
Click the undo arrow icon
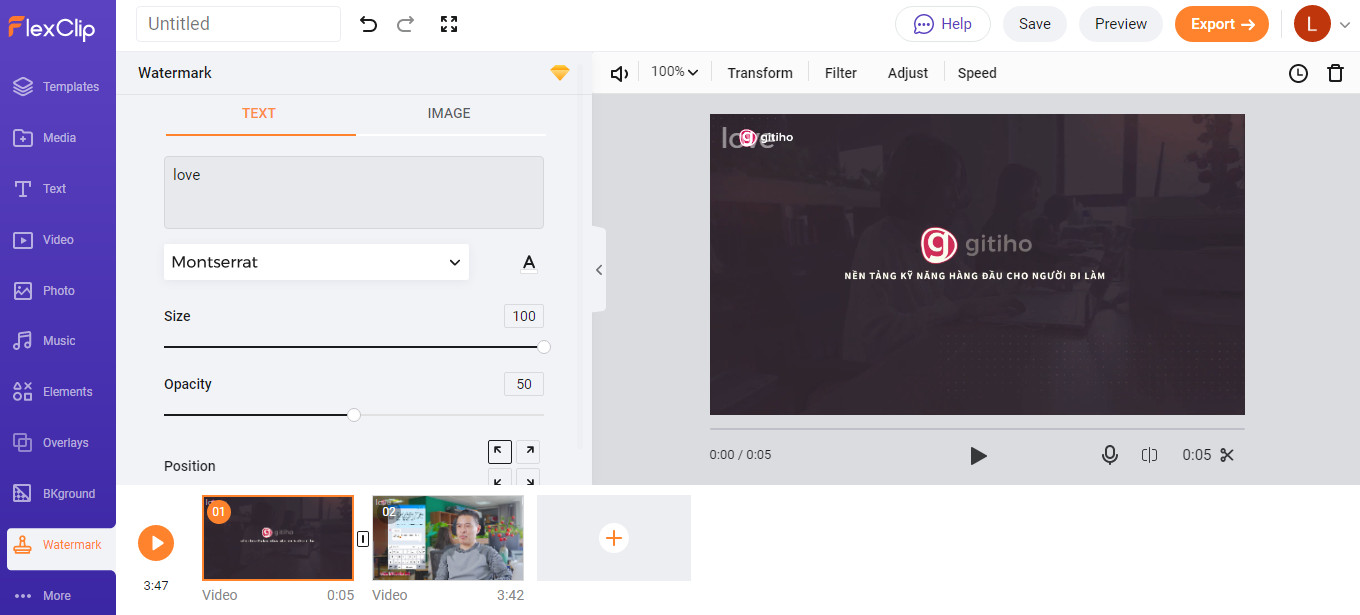(369, 24)
